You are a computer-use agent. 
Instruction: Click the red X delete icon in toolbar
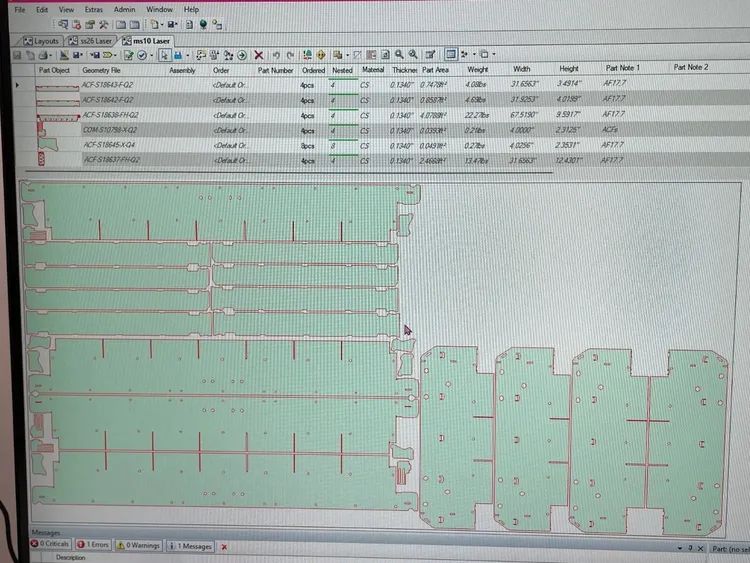click(259, 55)
